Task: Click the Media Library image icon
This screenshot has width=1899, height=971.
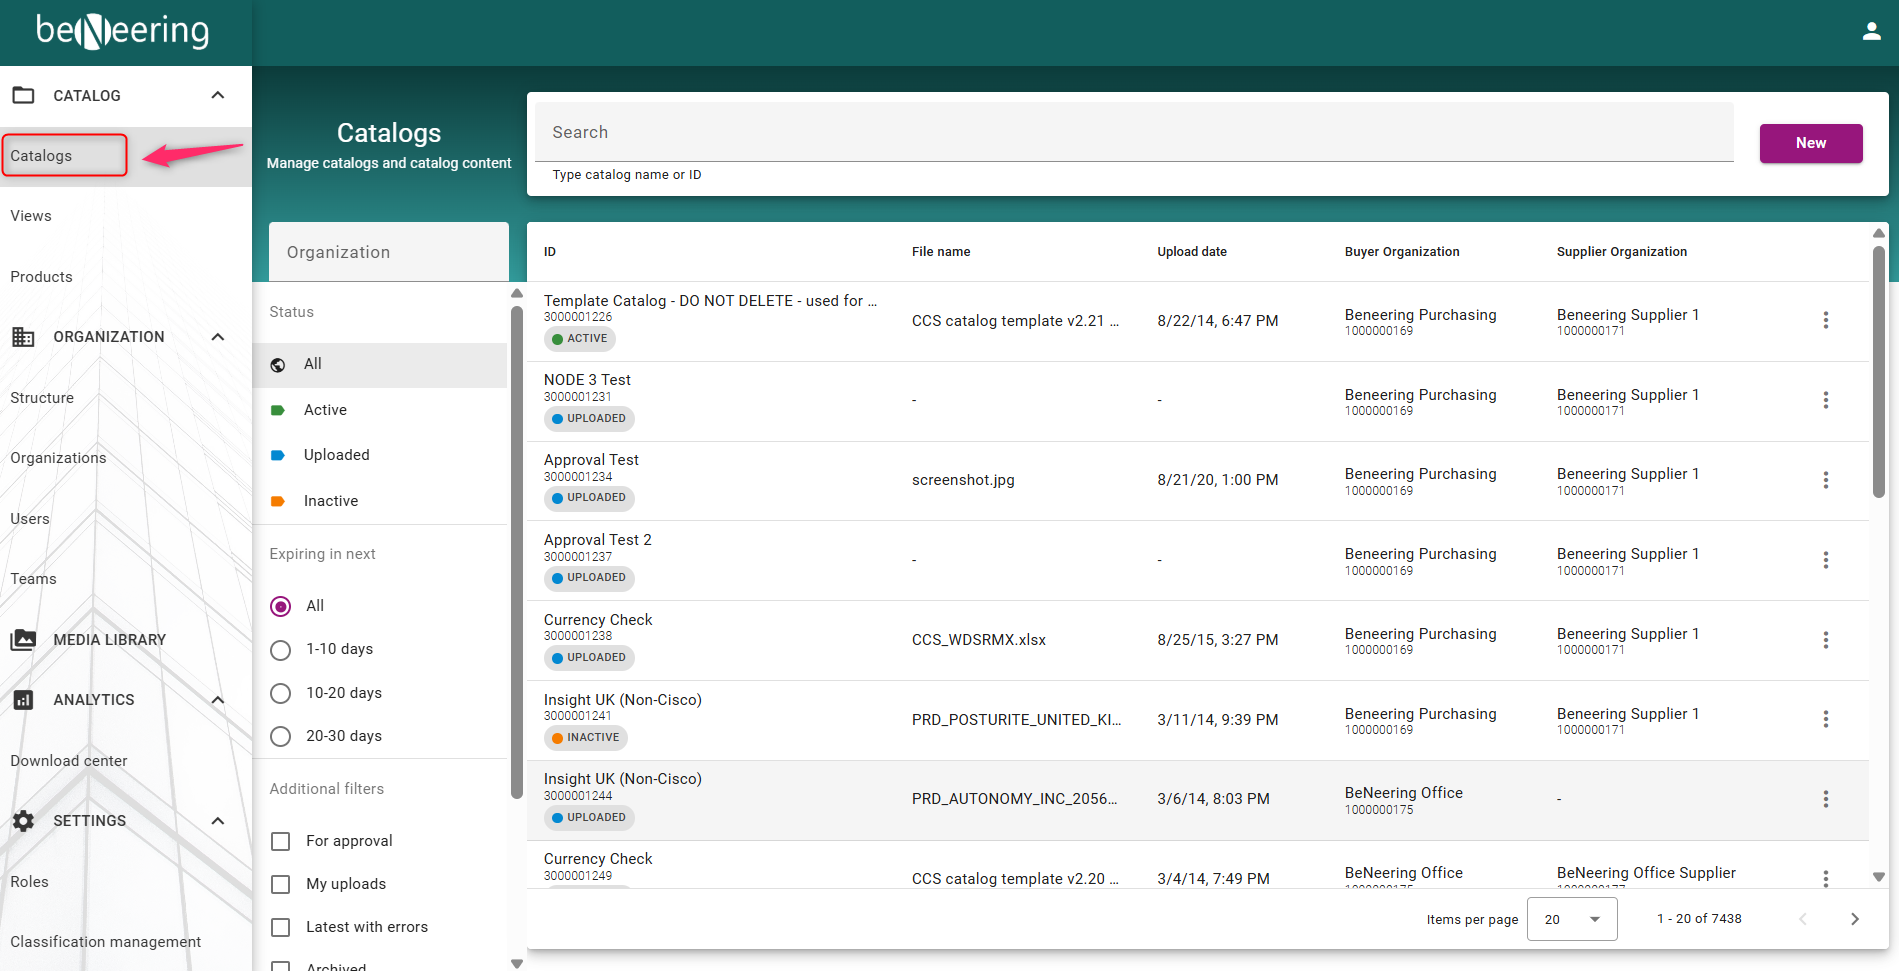Action: [23, 640]
